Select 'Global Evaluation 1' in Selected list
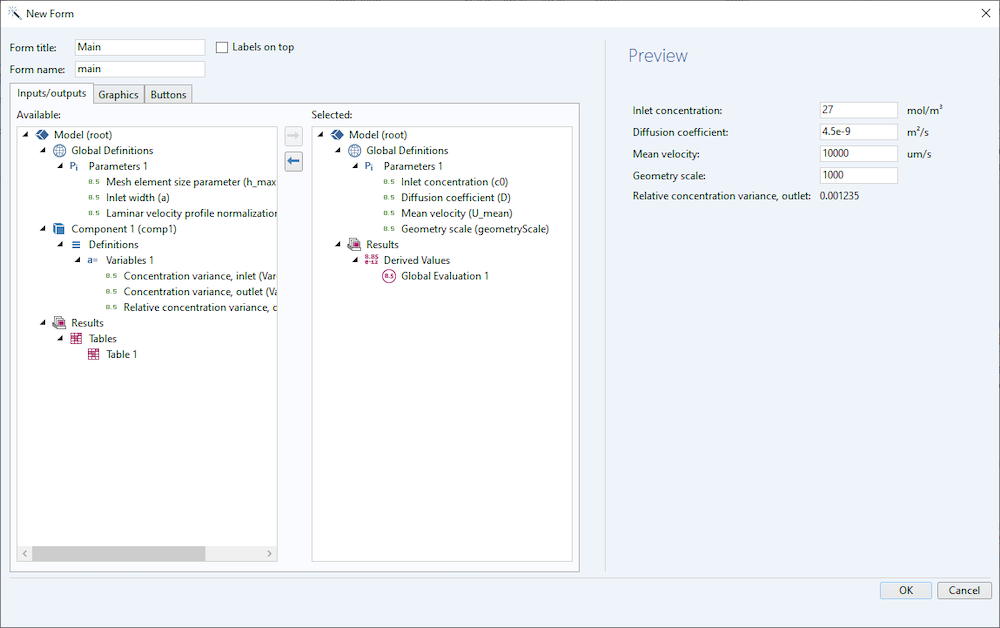Image resolution: width=1000 pixels, height=628 pixels. click(x=445, y=276)
